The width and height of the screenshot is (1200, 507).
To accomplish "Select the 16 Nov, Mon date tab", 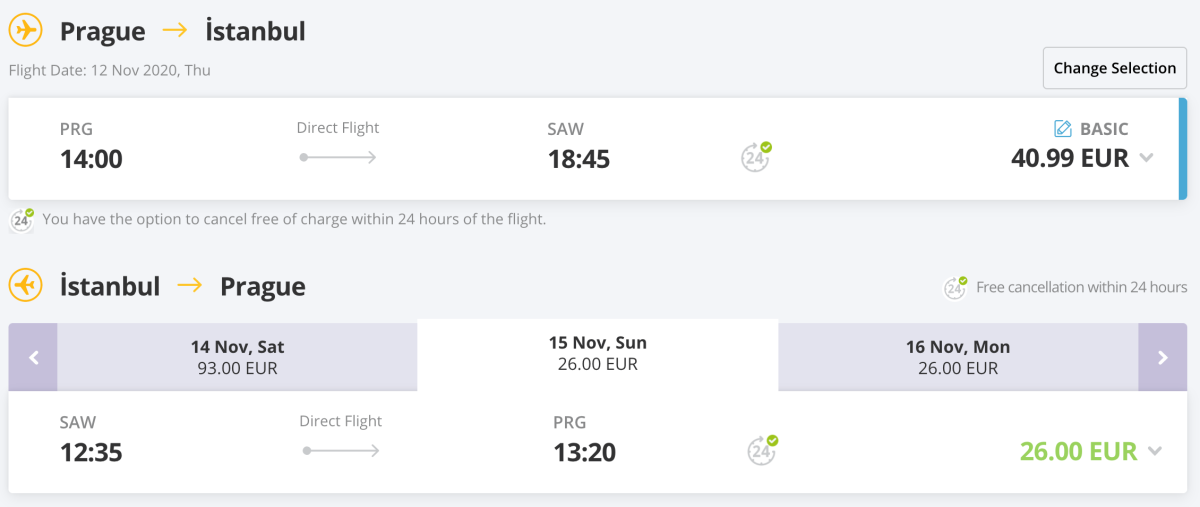I will [957, 357].
